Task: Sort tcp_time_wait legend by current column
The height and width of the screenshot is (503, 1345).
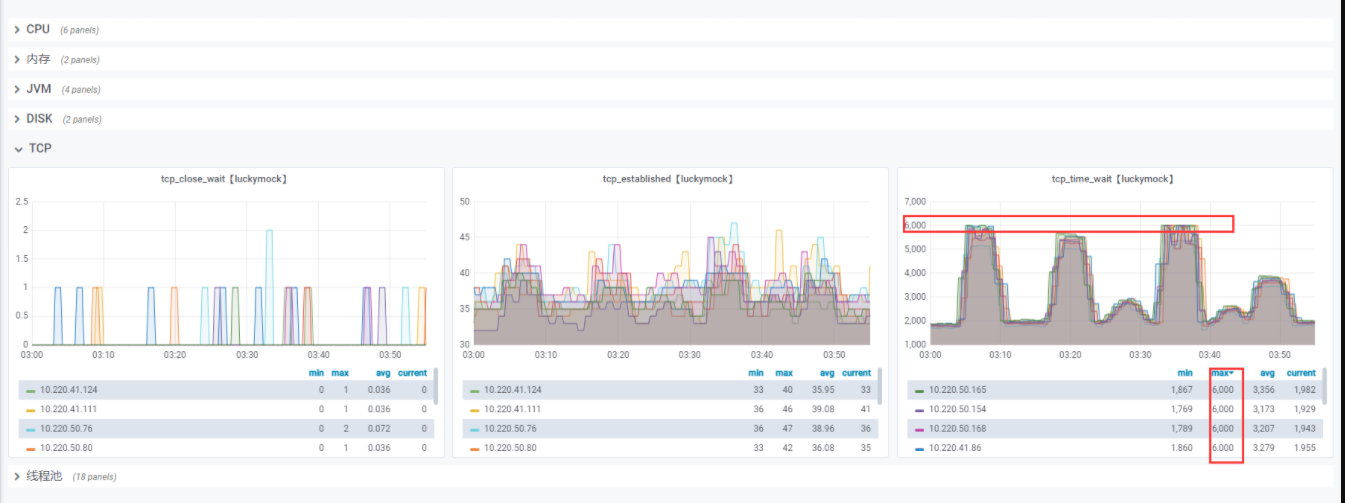Action: [x=1301, y=373]
